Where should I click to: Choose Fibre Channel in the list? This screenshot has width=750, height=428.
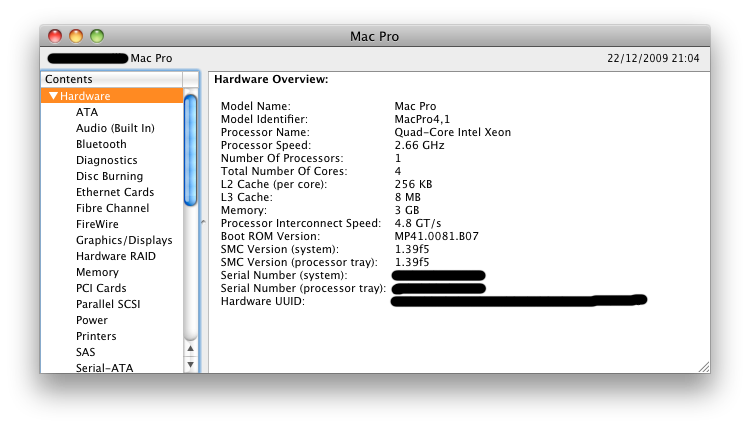click(x=113, y=209)
